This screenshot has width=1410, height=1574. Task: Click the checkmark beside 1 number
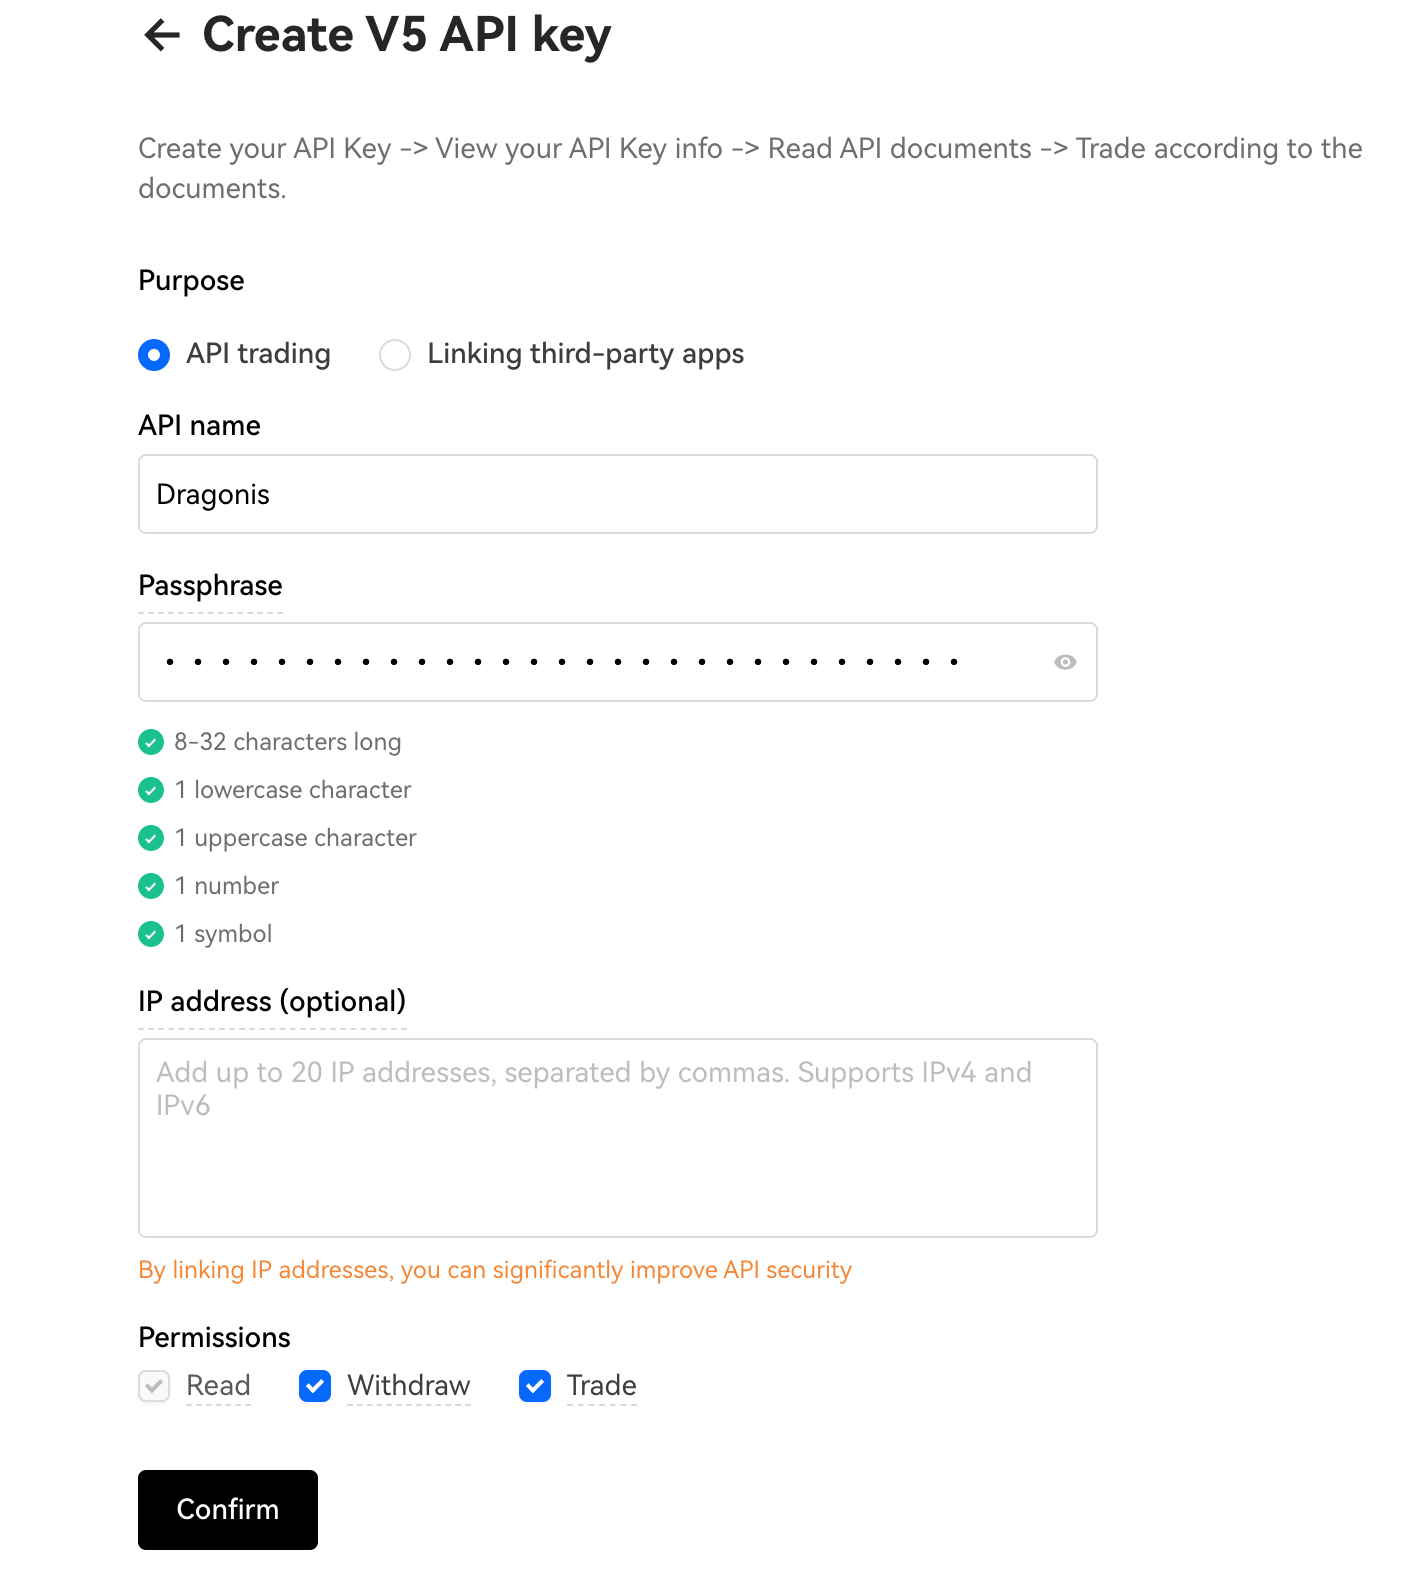click(x=151, y=886)
